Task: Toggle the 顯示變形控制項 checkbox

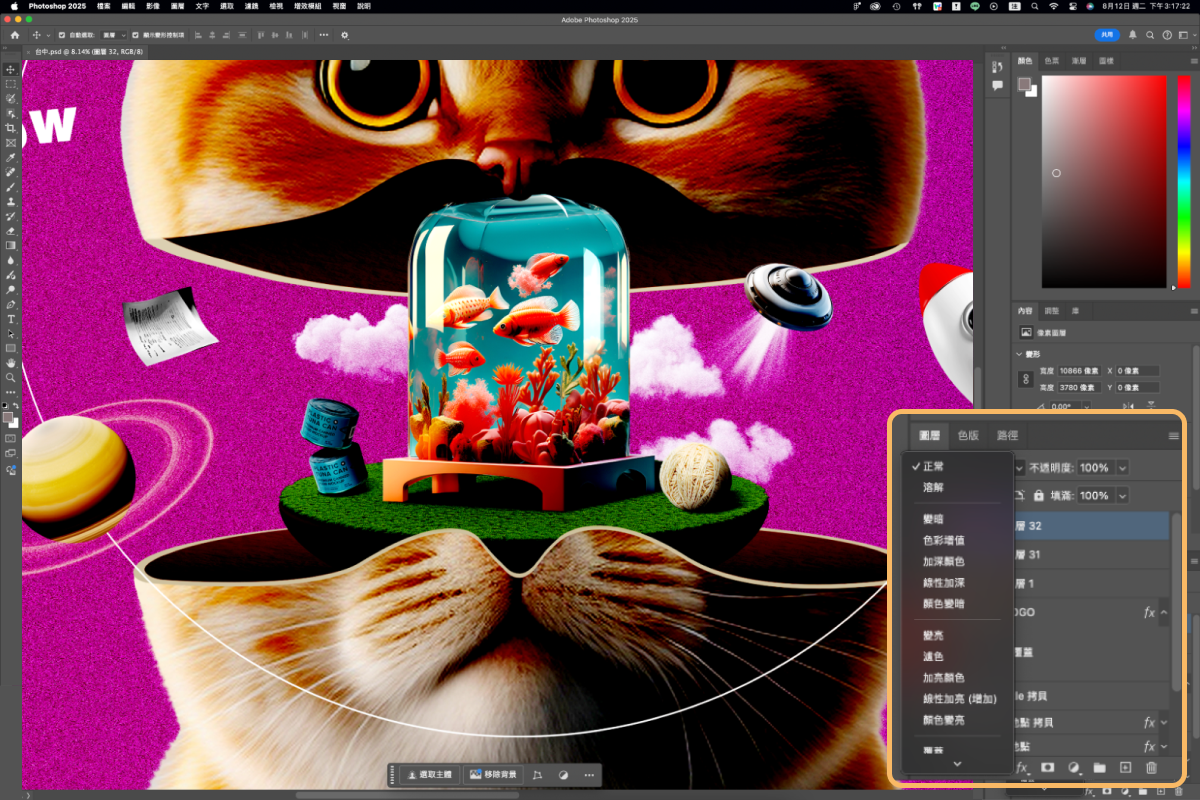Action: click(135, 35)
